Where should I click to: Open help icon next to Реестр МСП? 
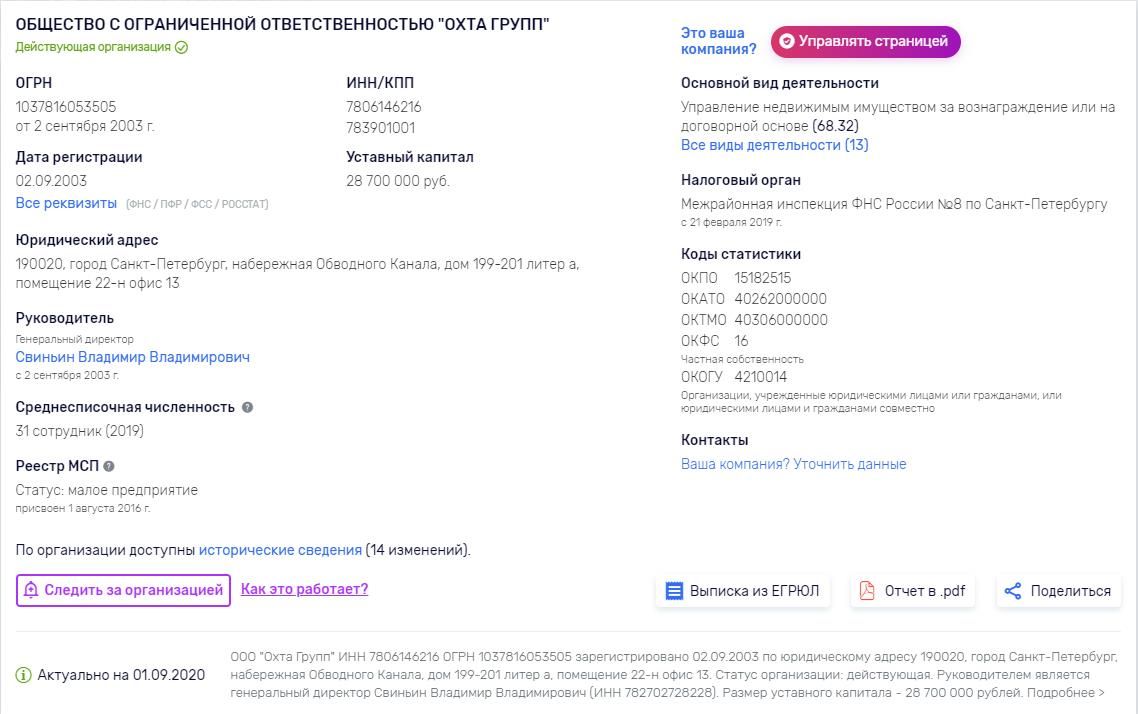pos(109,466)
